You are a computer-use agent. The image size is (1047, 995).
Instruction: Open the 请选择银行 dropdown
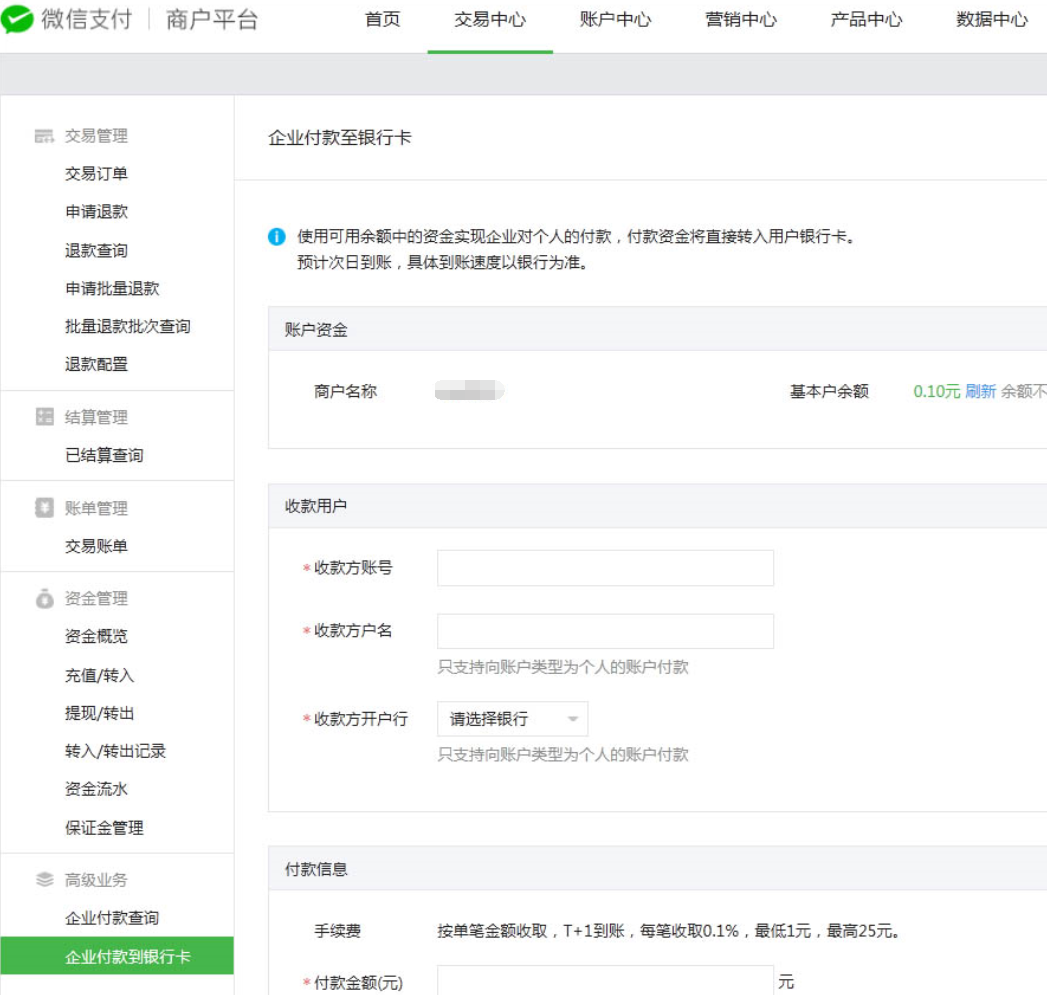click(x=512, y=719)
